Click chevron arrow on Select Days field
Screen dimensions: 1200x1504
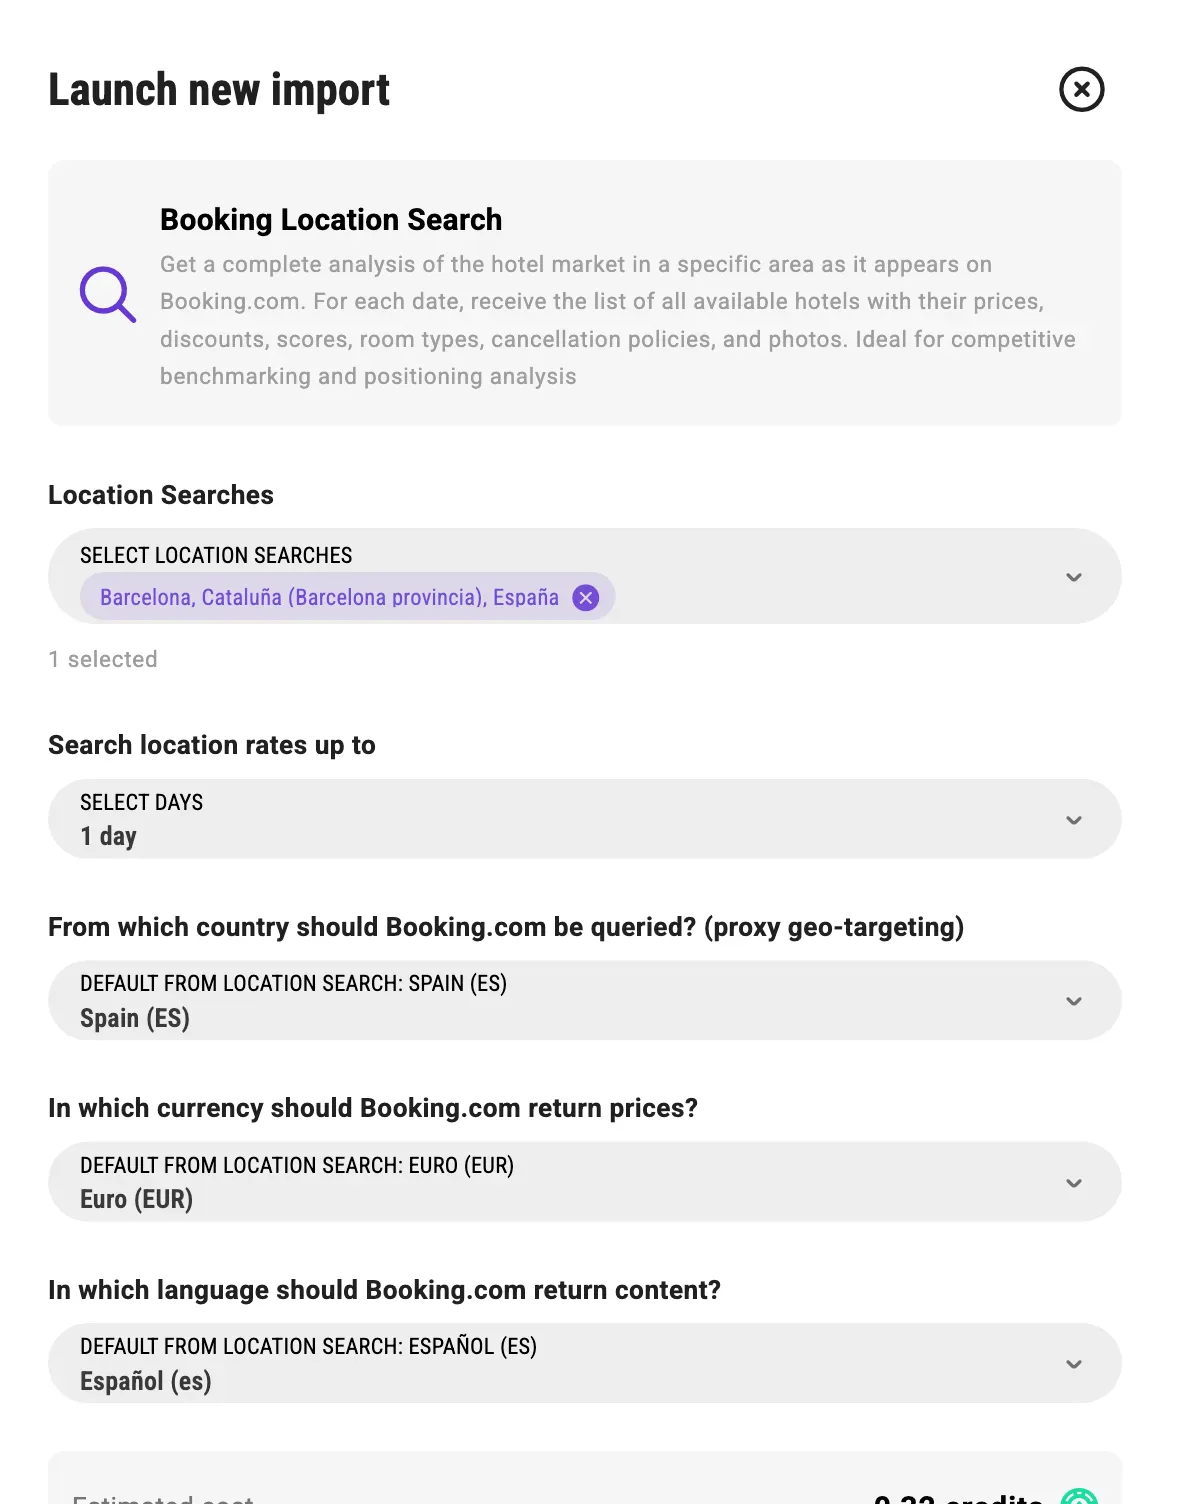1074,820
